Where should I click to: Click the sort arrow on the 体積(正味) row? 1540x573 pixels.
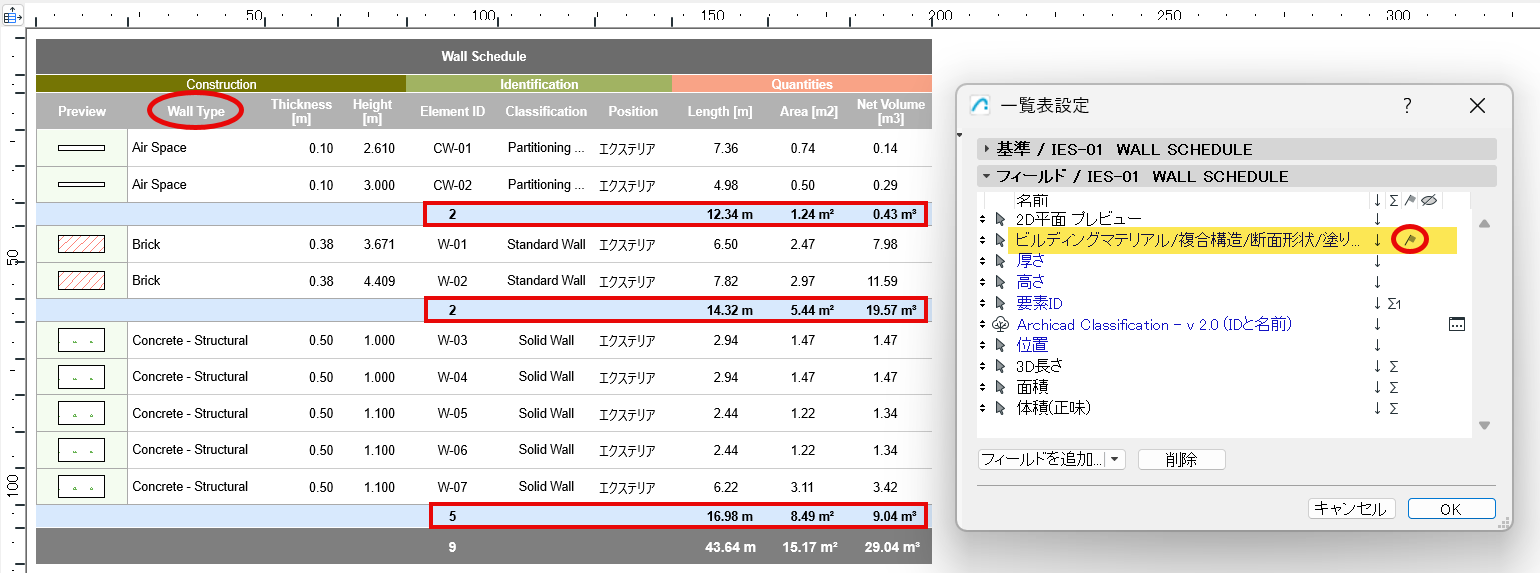tap(1377, 408)
